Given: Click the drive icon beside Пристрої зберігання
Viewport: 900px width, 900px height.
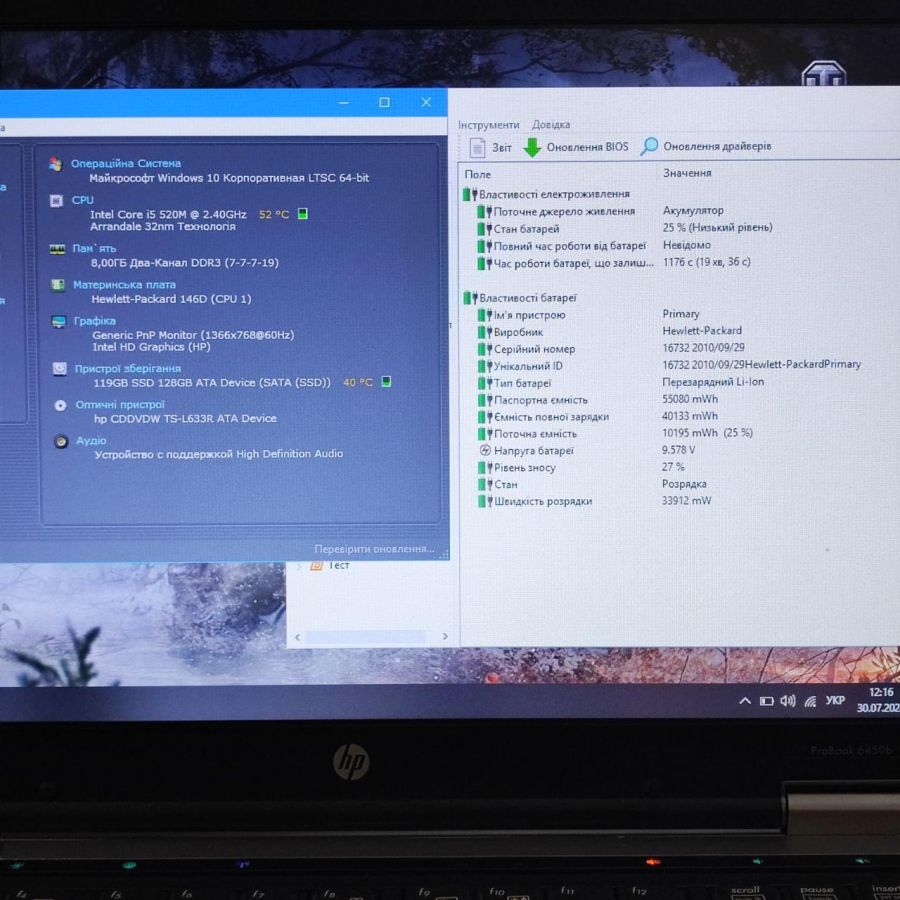Looking at the screenshot, I should point(60,368).
